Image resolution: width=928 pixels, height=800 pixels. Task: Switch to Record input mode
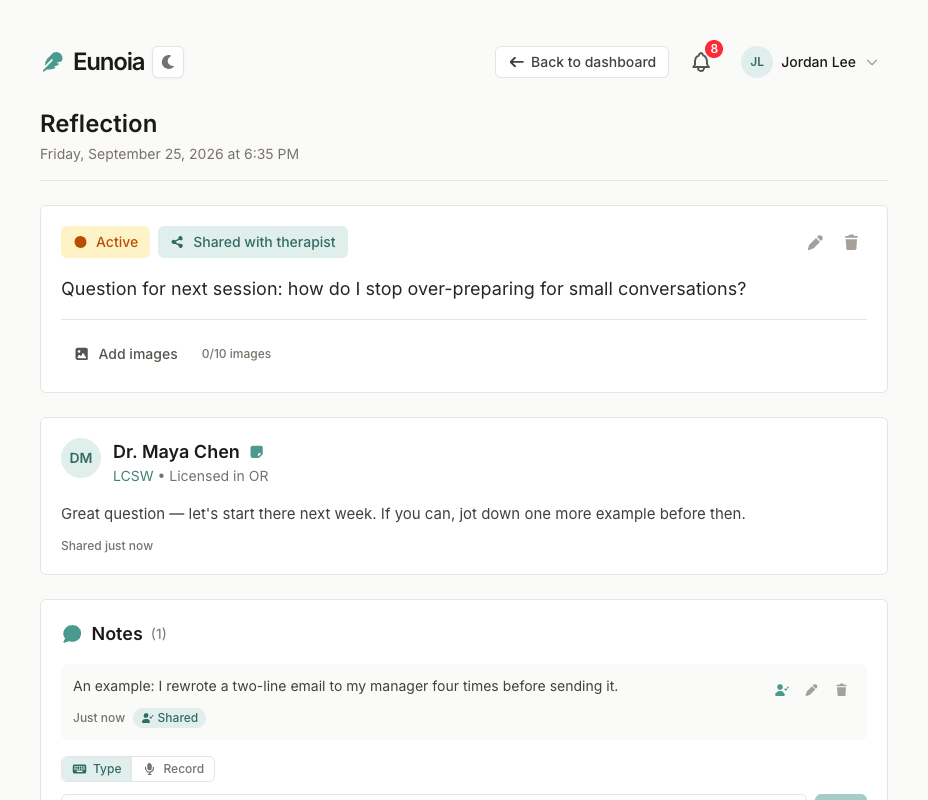pos(173,769)
